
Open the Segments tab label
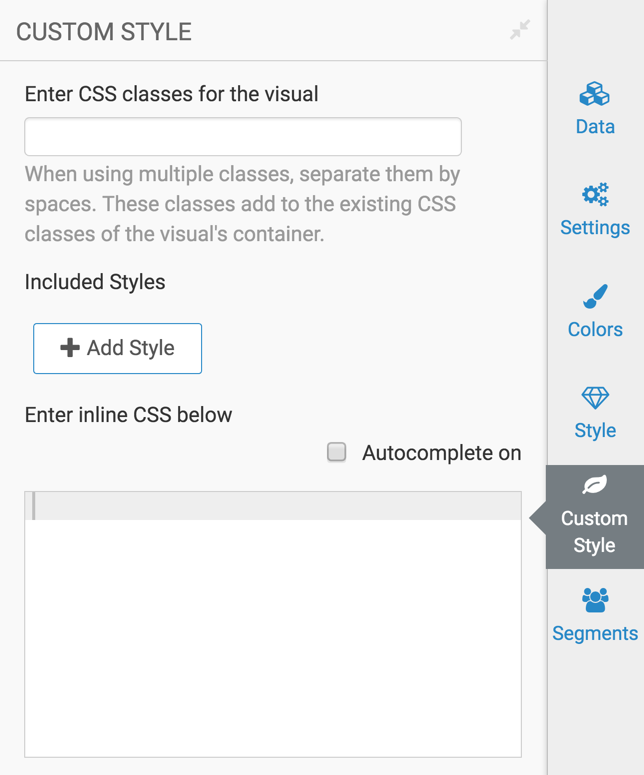click(x=595, y=633)
